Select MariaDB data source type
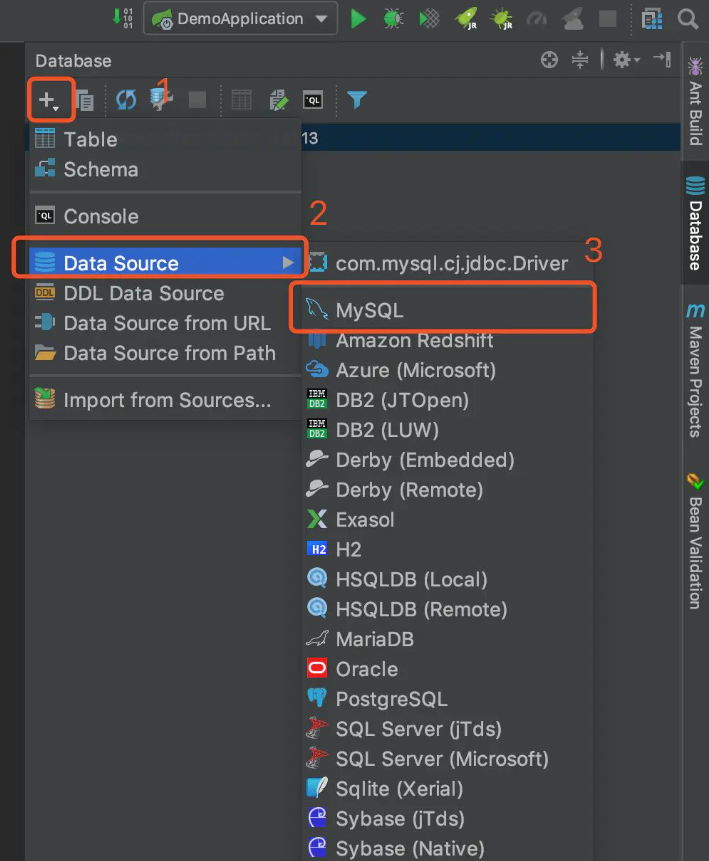This screenshot has width=709, height=861. click(448, 639)
